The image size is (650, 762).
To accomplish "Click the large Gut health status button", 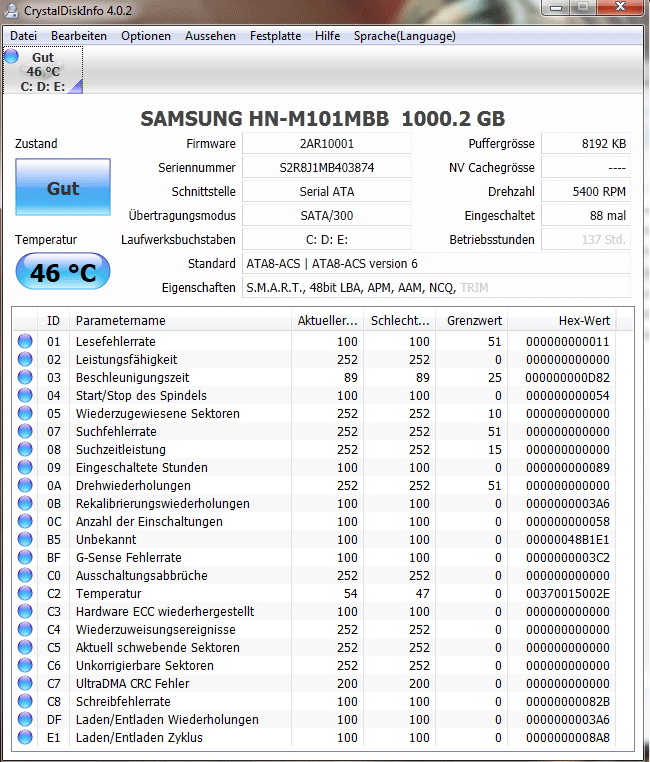I will point(63,187).
